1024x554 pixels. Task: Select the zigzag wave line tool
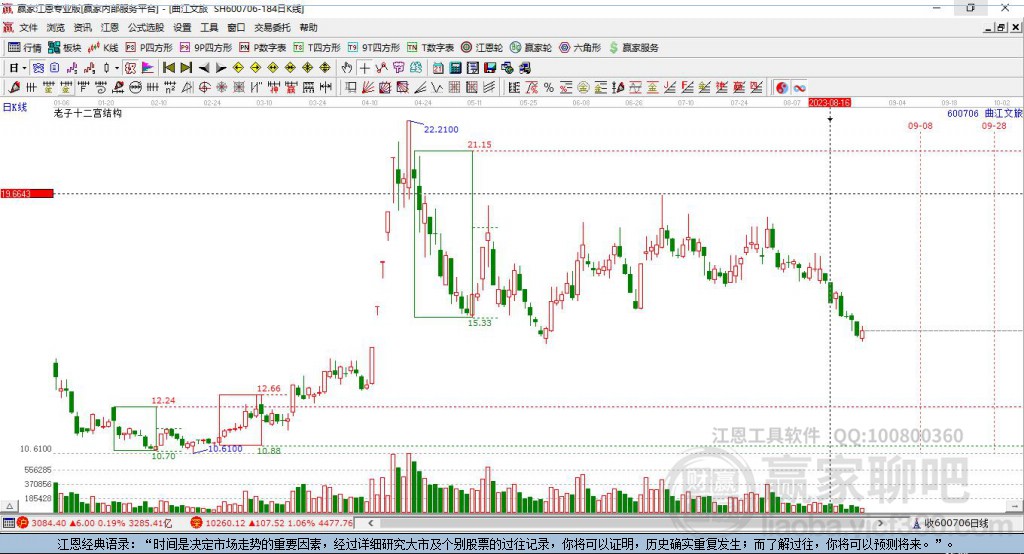436,87
